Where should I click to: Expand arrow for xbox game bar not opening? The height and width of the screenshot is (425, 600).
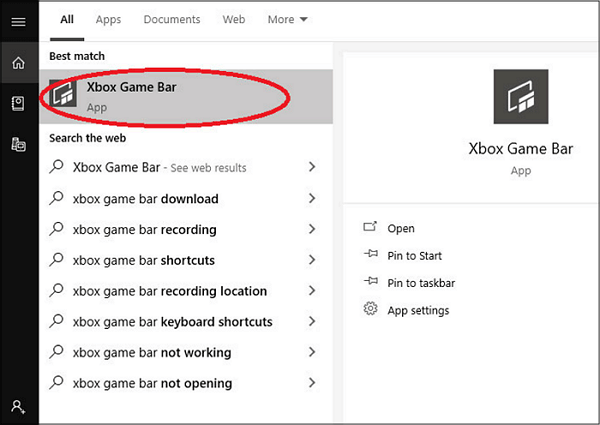pos(313,383)
